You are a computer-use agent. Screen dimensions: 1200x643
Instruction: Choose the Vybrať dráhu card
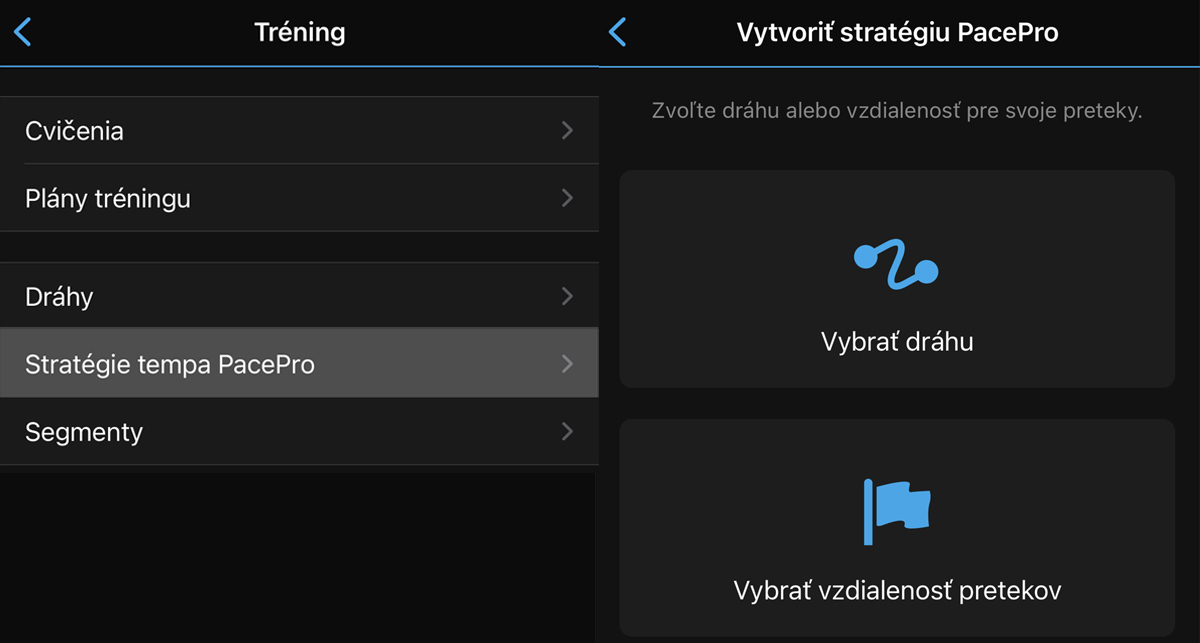click(x=897, y=279)
